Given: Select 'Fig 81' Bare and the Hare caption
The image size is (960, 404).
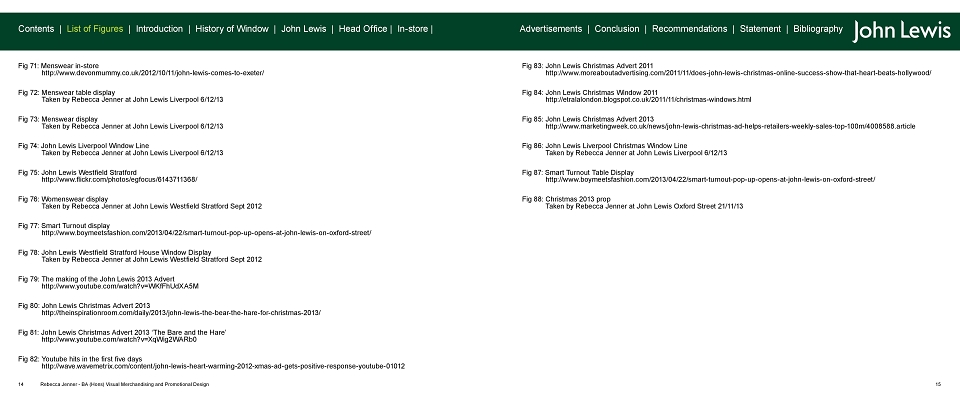Looking at the screenshot, I should tap(122, 332).
